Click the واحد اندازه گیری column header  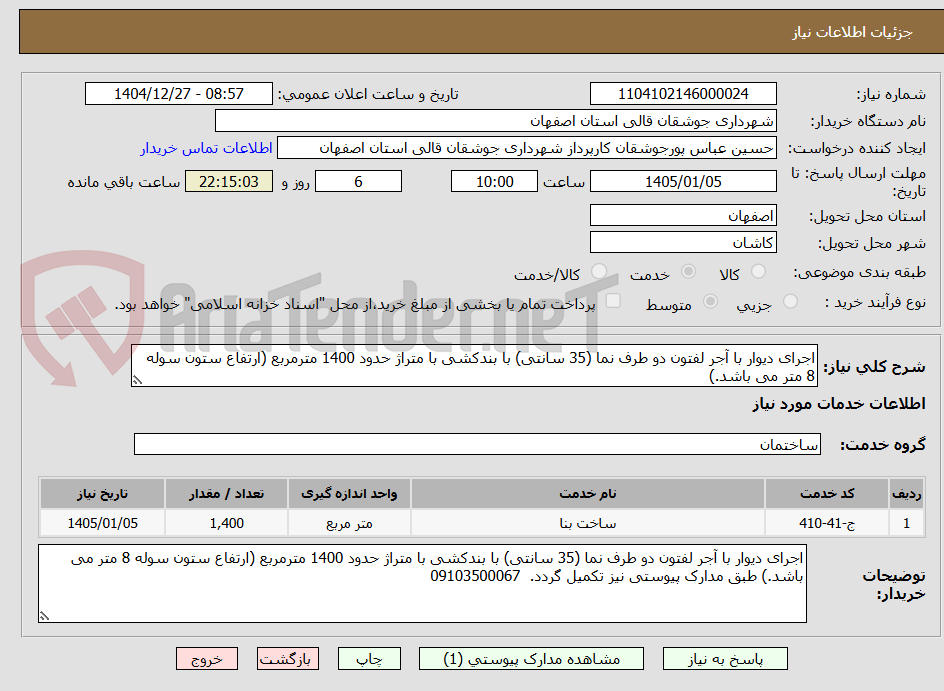pos(349,494)
